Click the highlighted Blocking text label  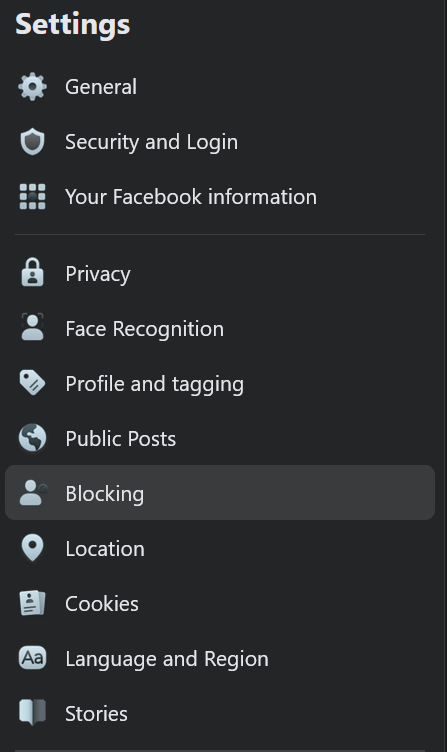click(105, 494)
